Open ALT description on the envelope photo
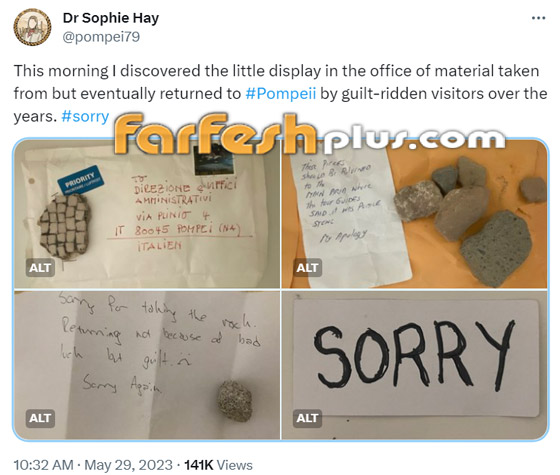The height and width of the screenshot is (475, 560). pyautogui.click(x=40, y=268)
